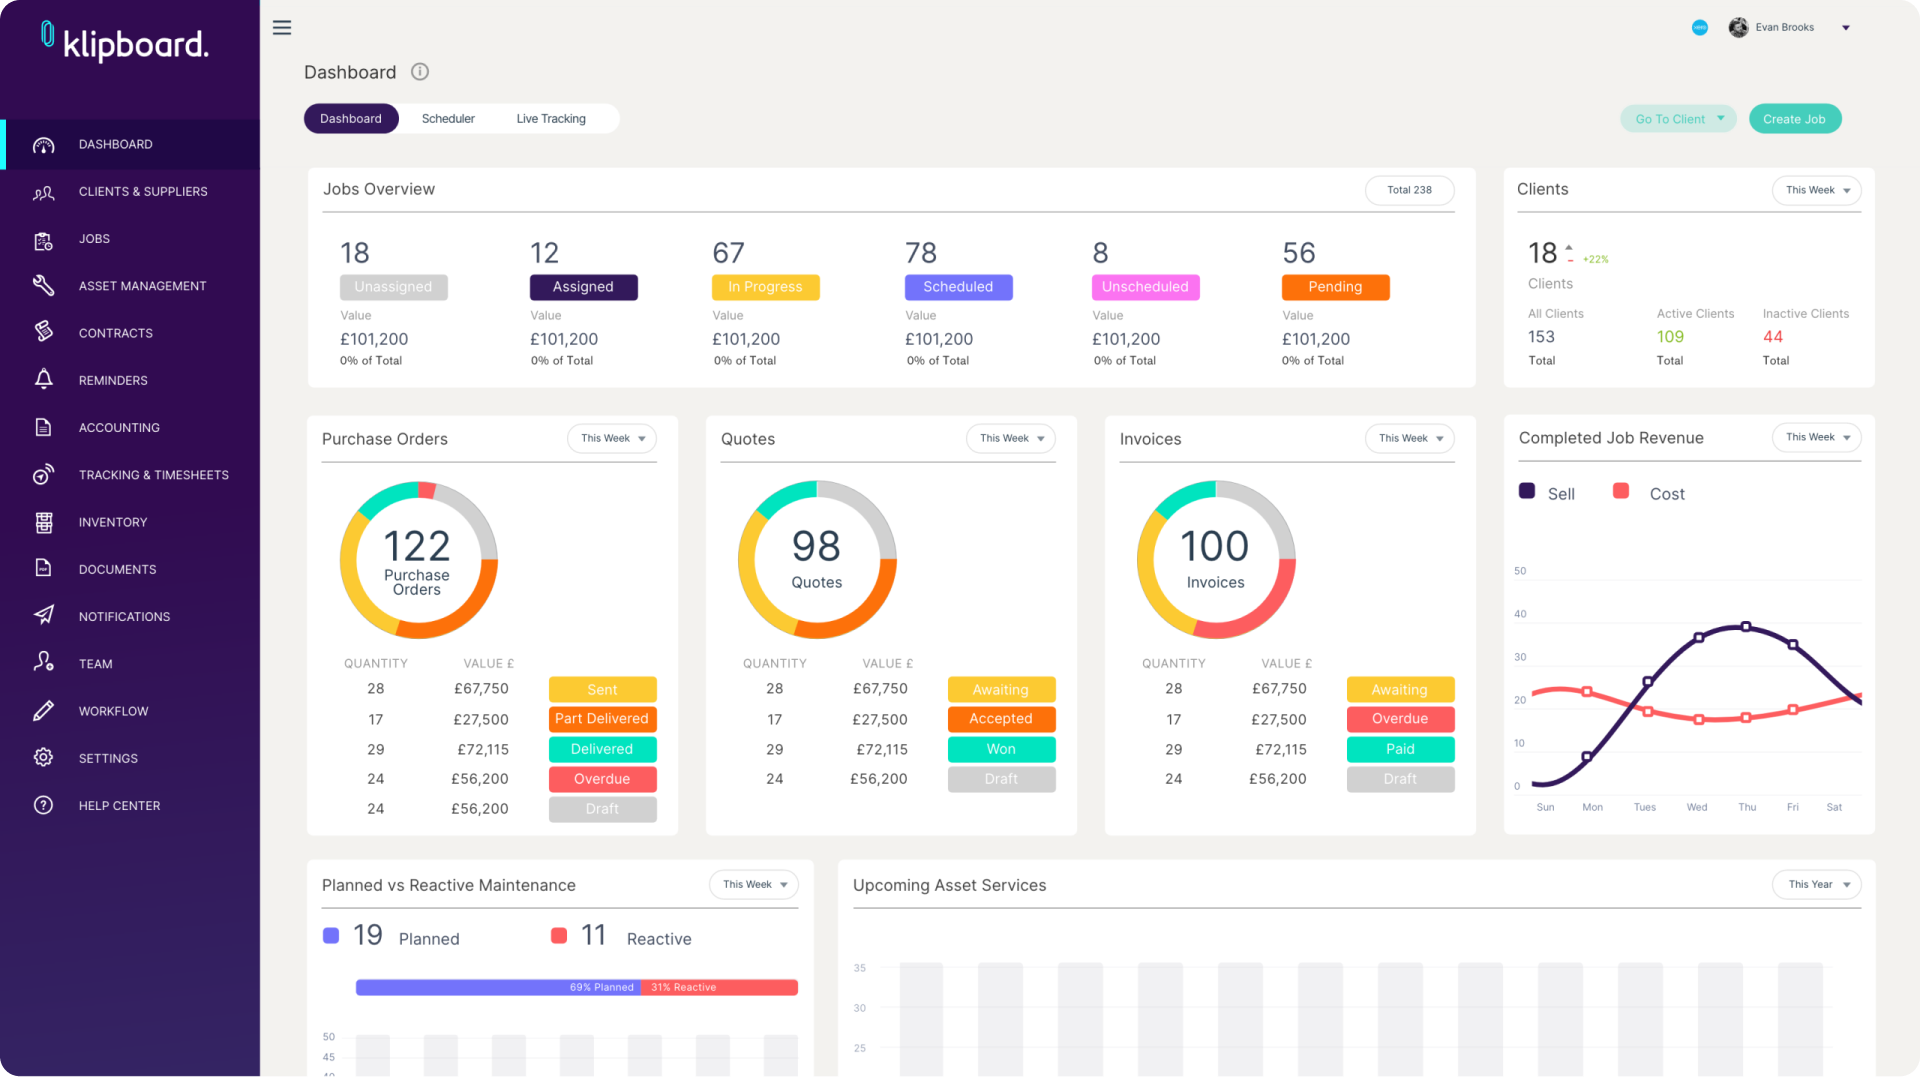Click the Create Job button

pos(1794,119)
